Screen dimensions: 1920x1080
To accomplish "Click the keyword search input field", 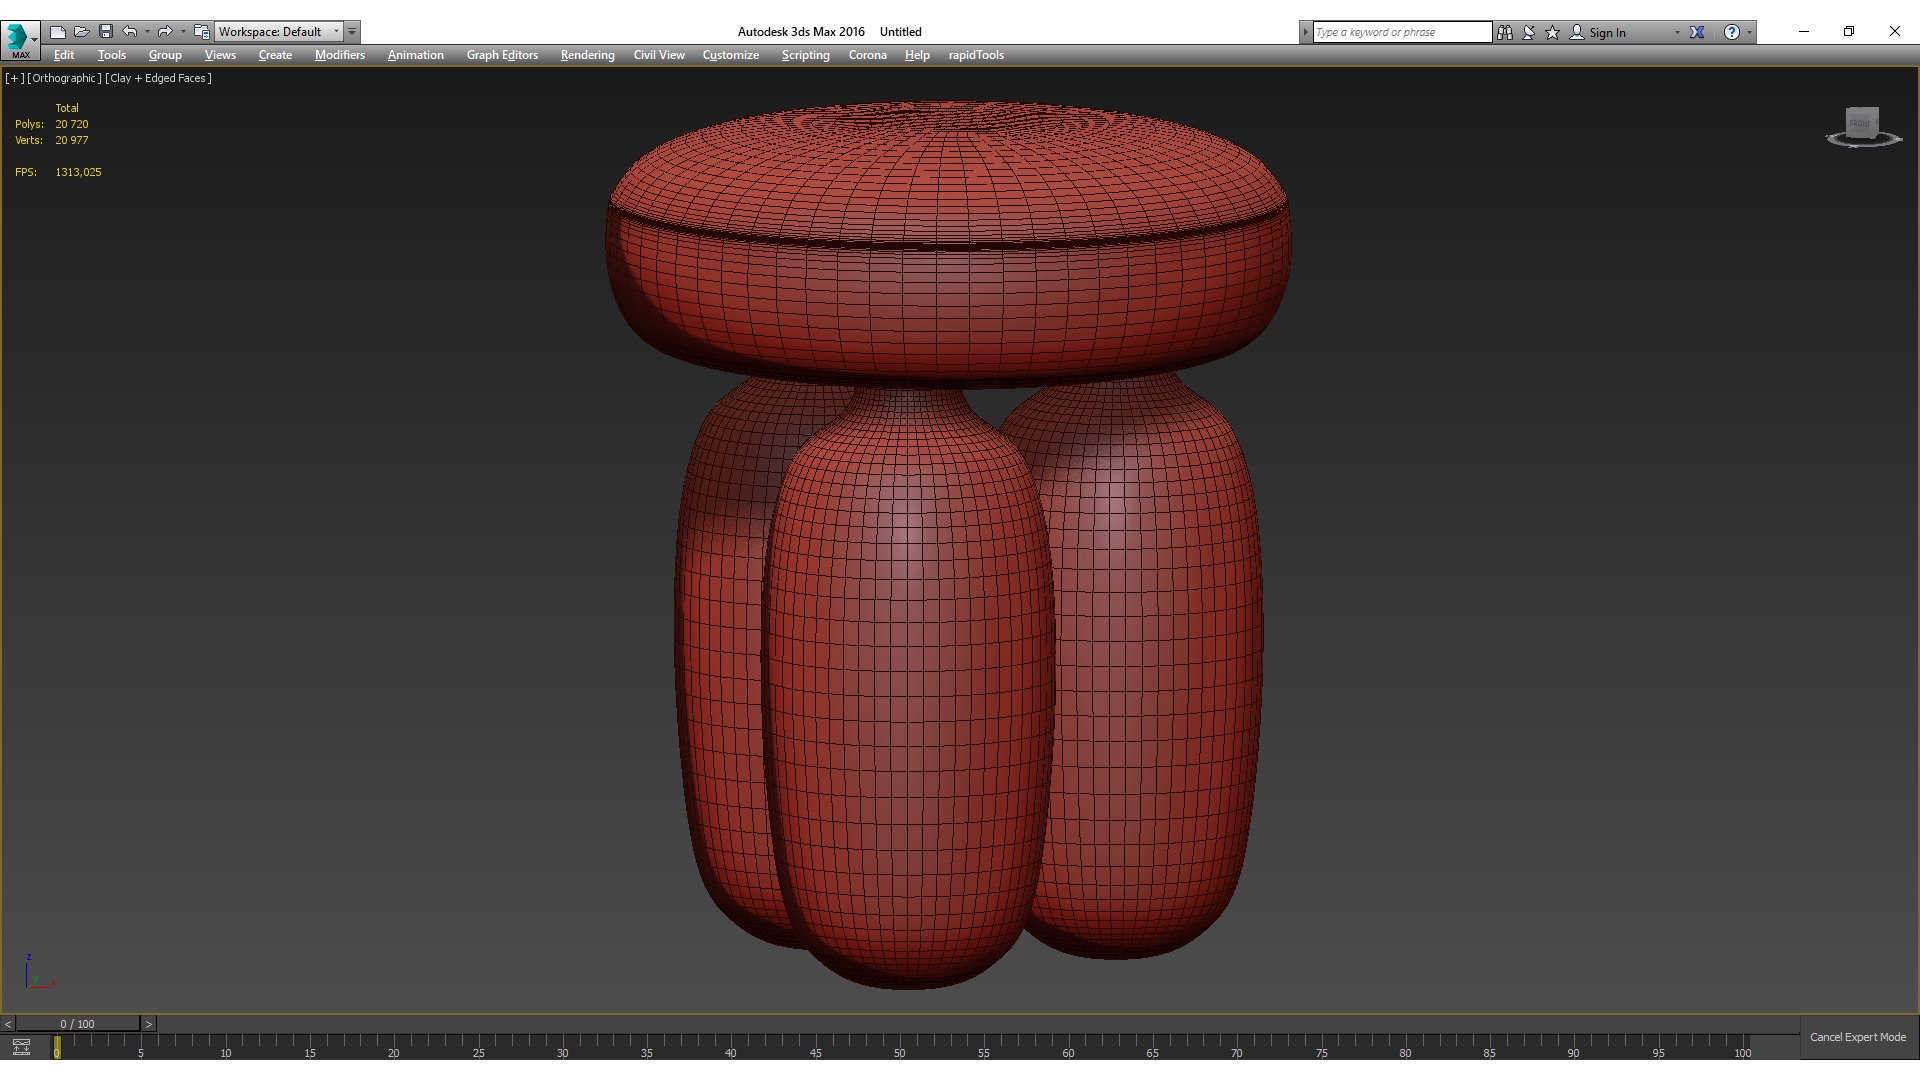I will coord(1402,32).
